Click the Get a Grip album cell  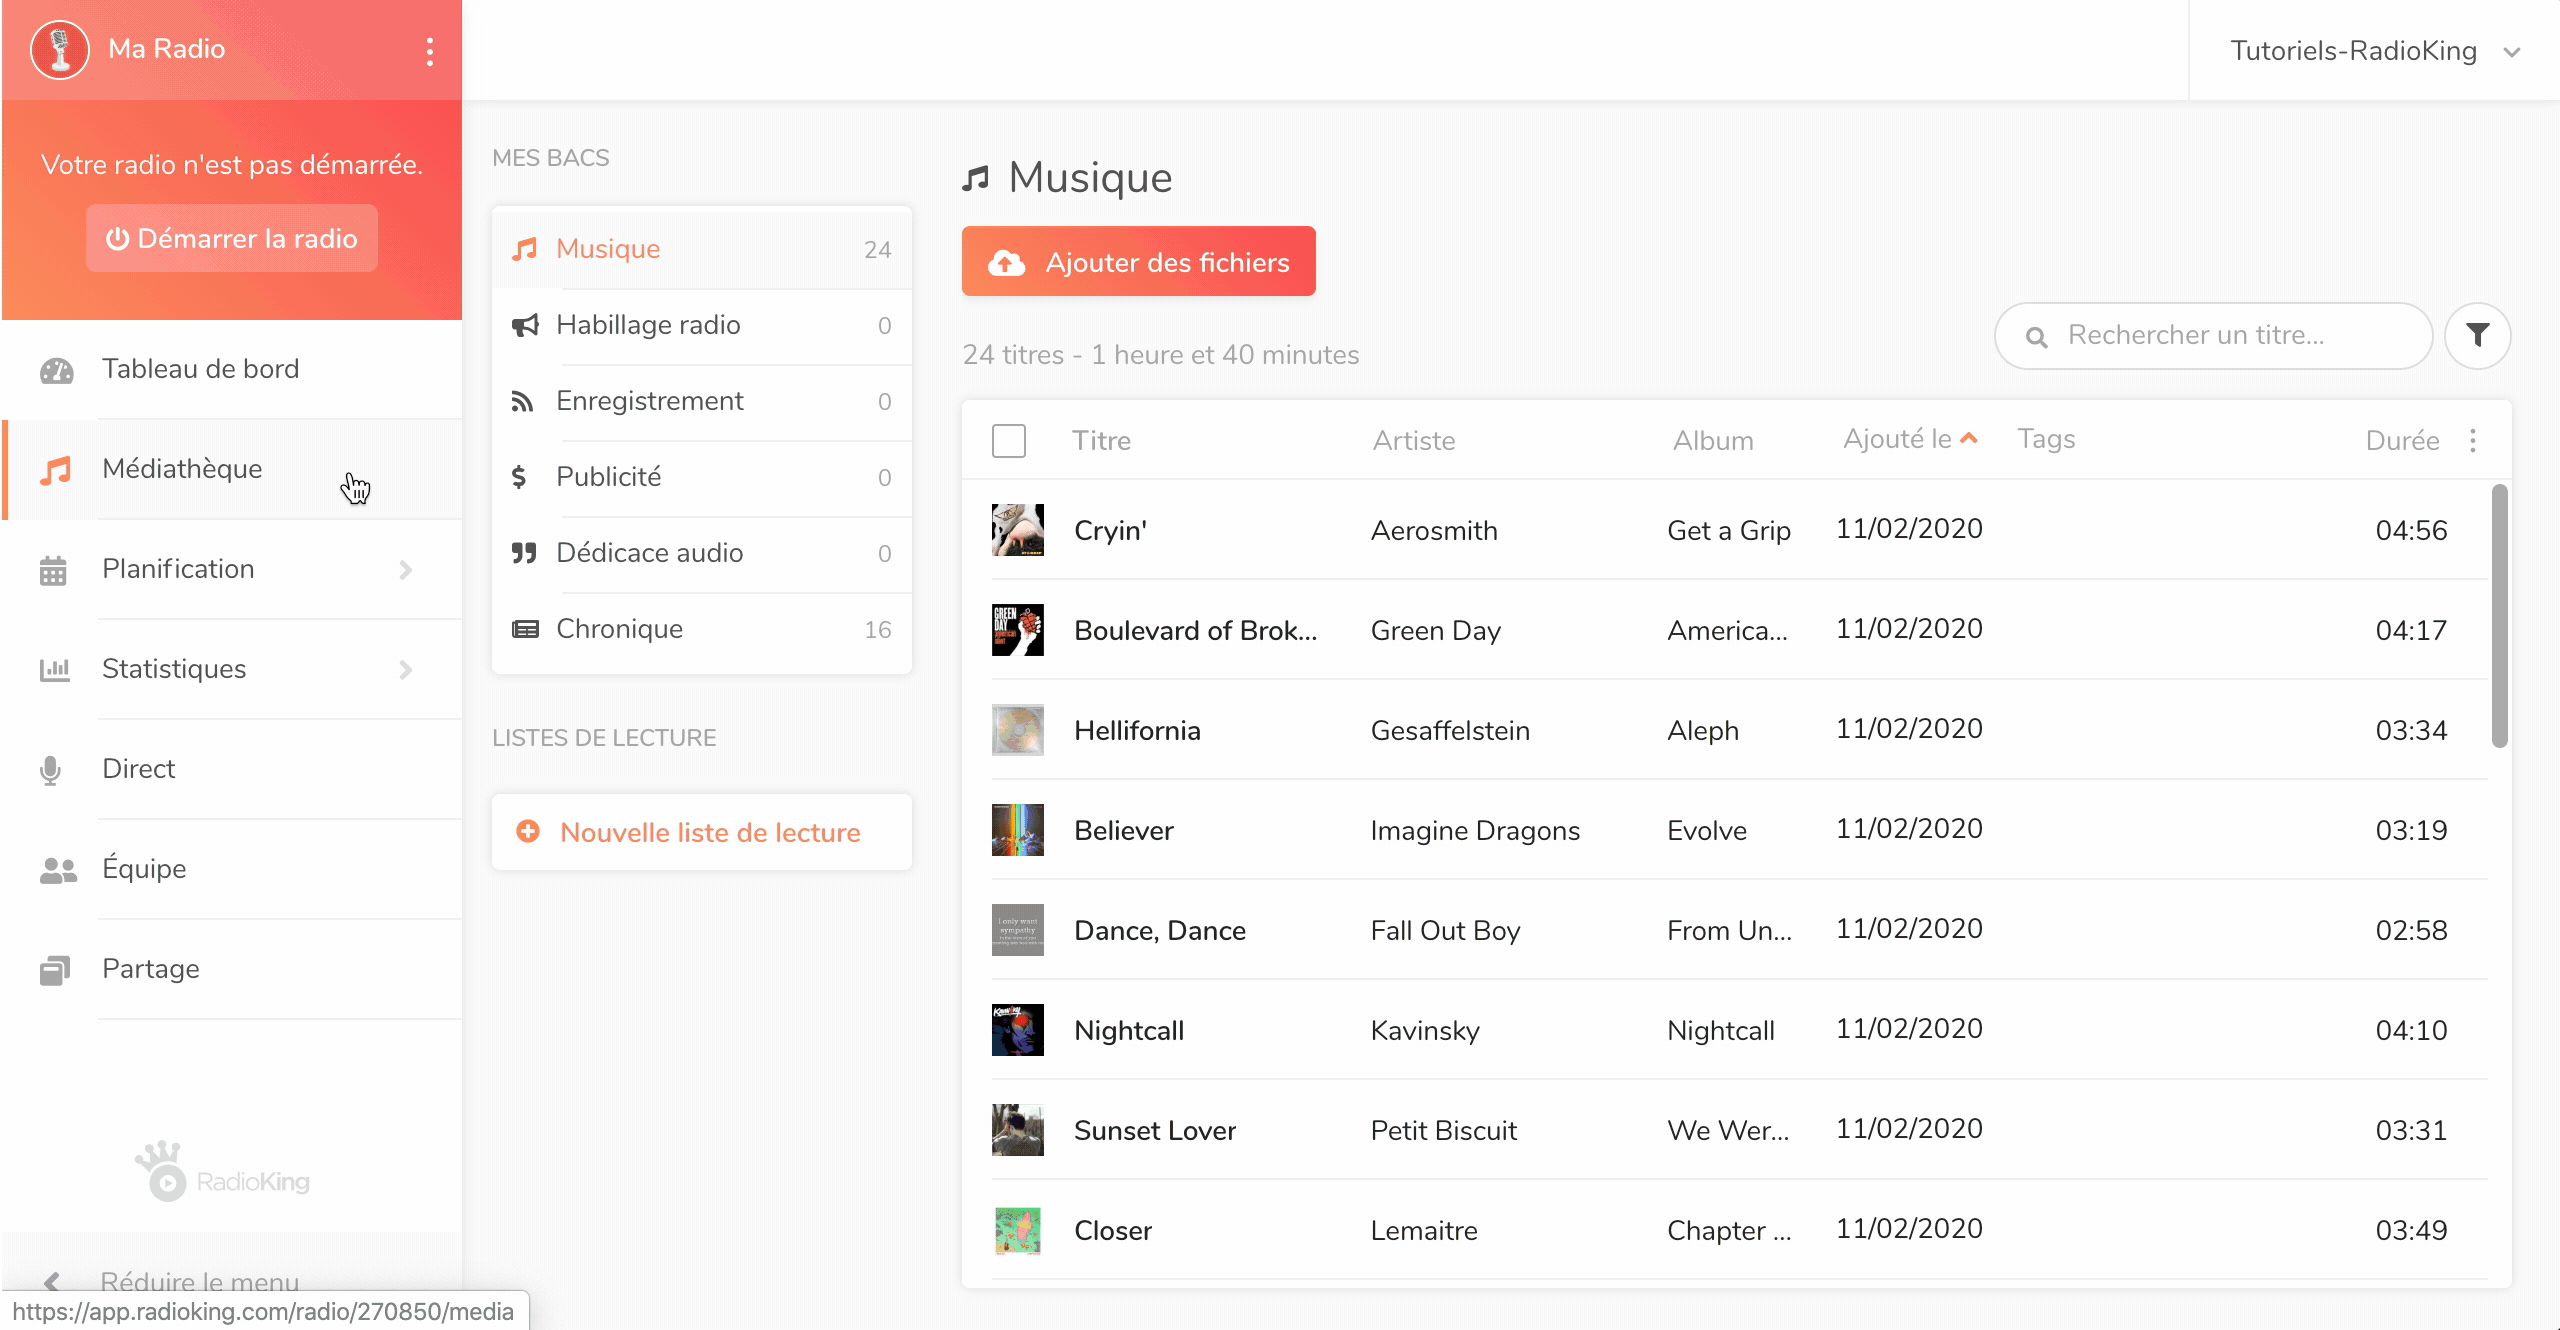[x=1729, y=531]
